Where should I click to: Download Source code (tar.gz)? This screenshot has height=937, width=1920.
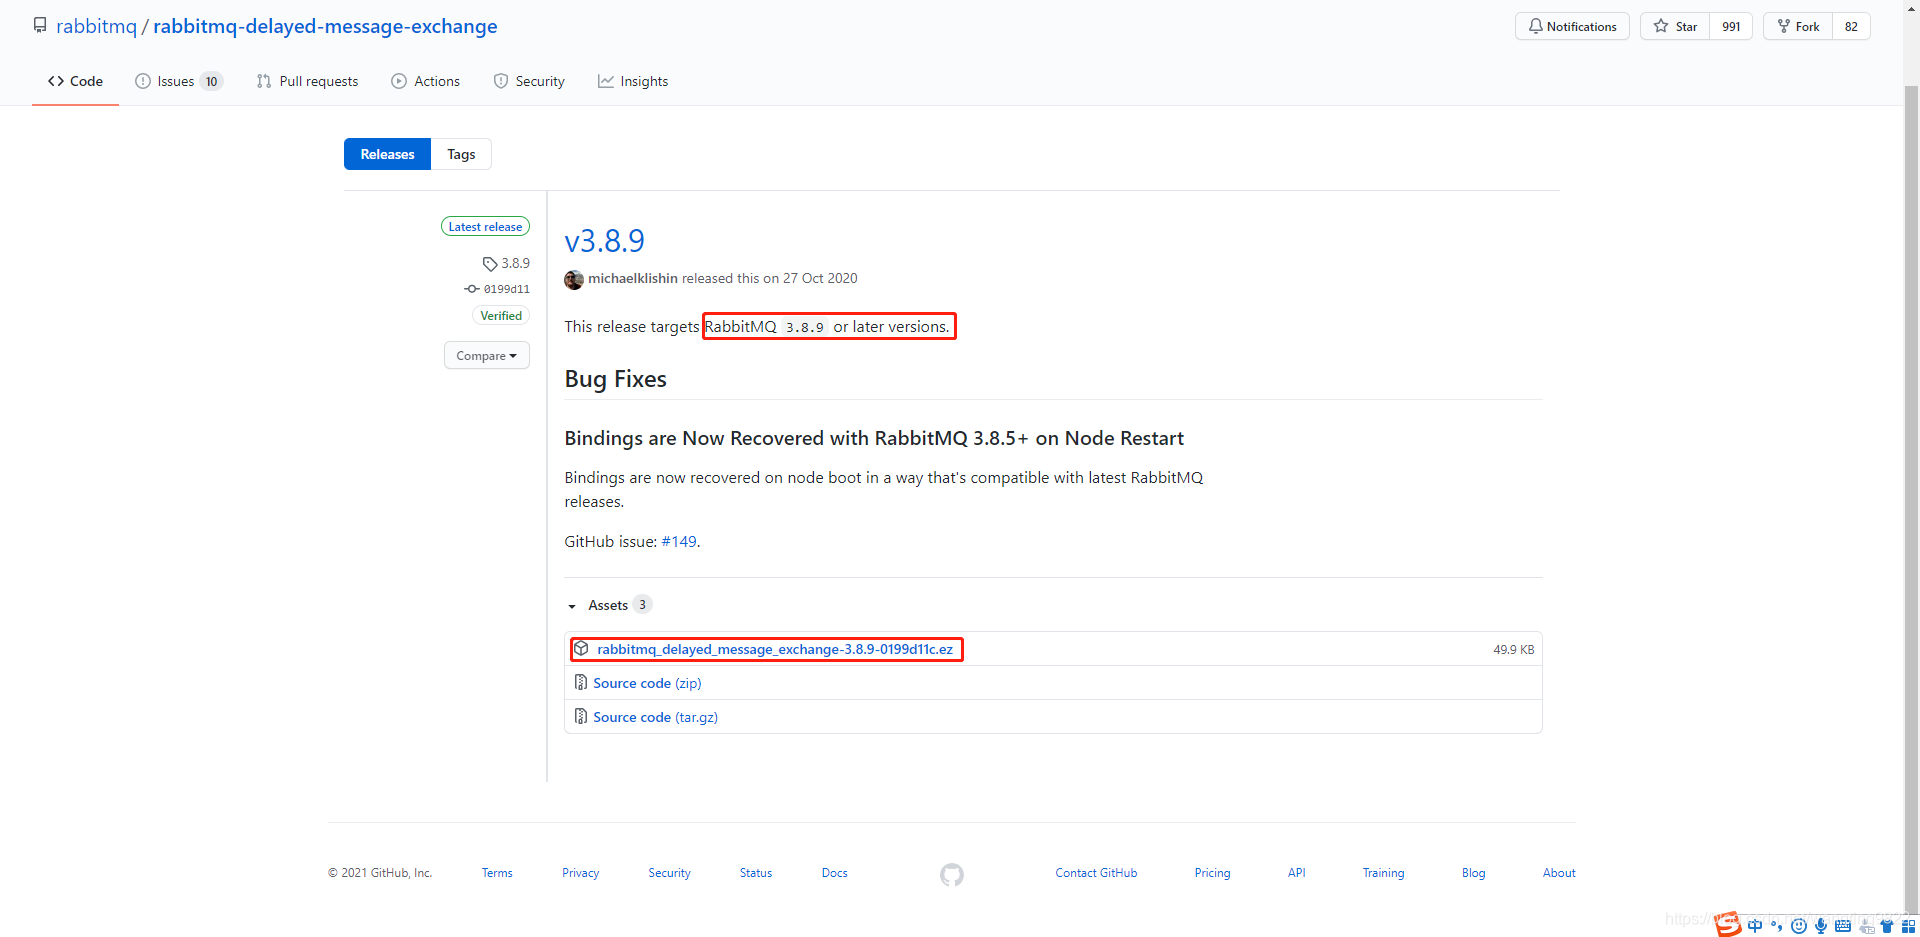655,717
